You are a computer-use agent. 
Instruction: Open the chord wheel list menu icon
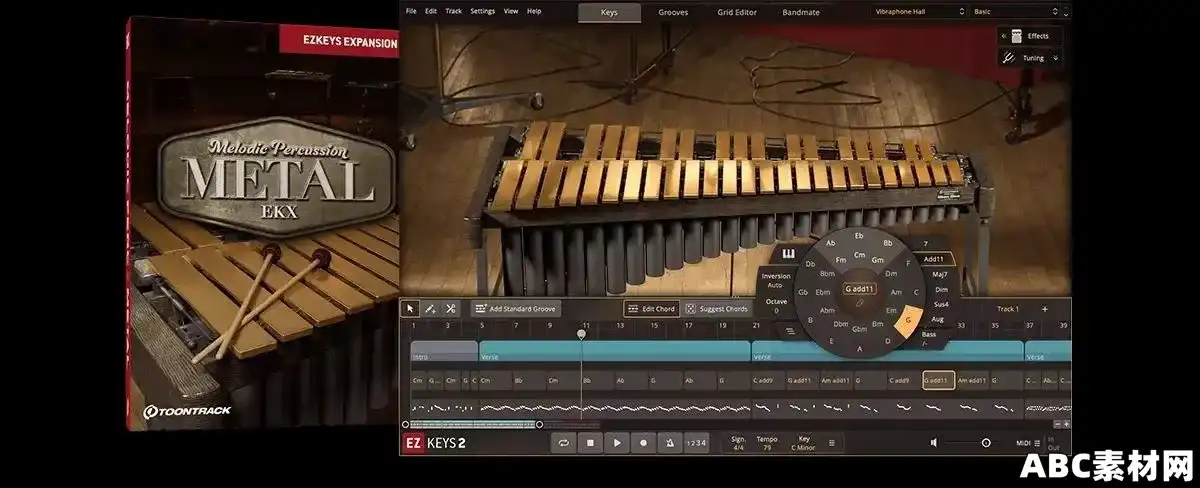tap(790, 330)
